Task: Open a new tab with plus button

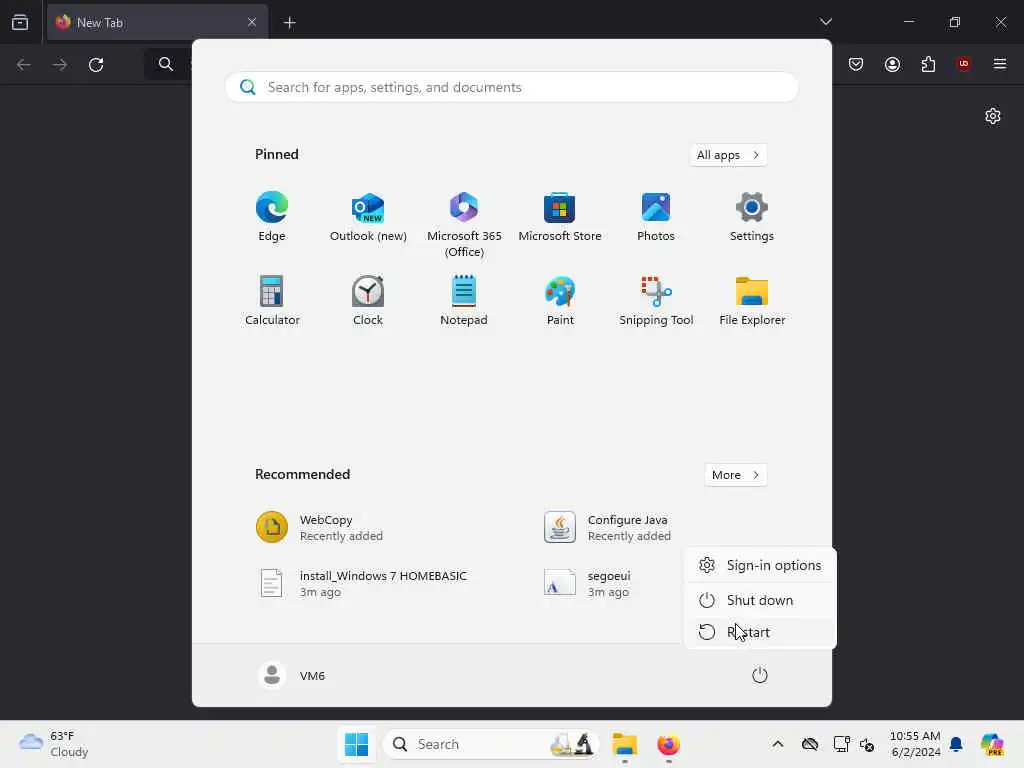Action: 289,23
